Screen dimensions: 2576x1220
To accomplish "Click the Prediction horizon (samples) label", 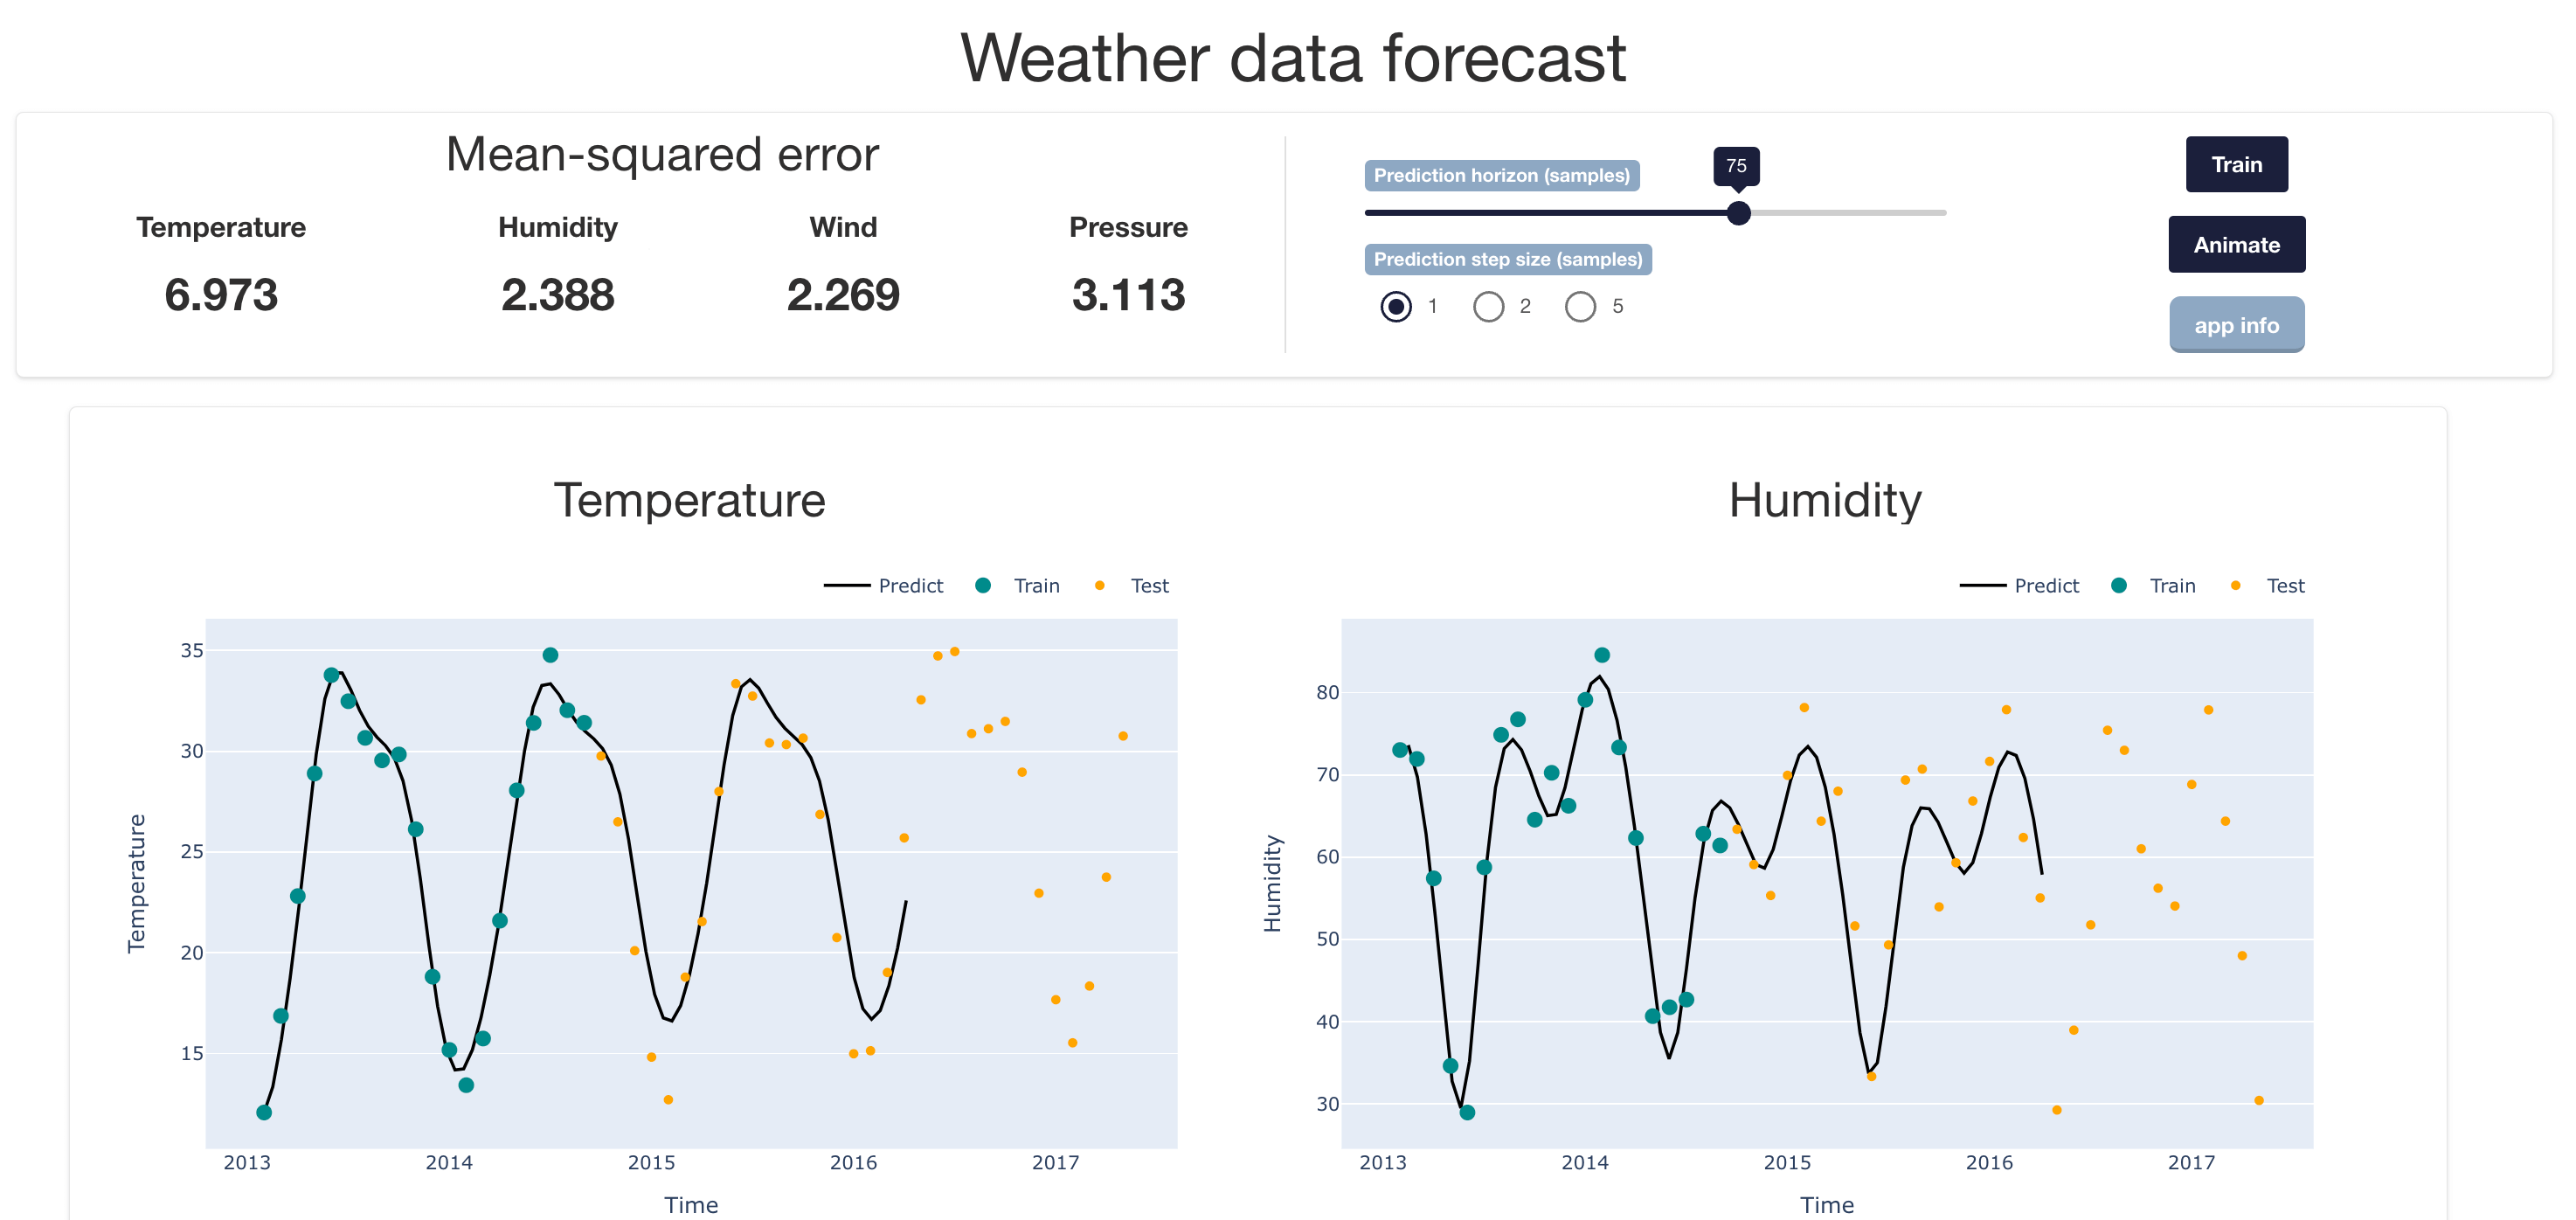I will click(x=1501, y=175).
